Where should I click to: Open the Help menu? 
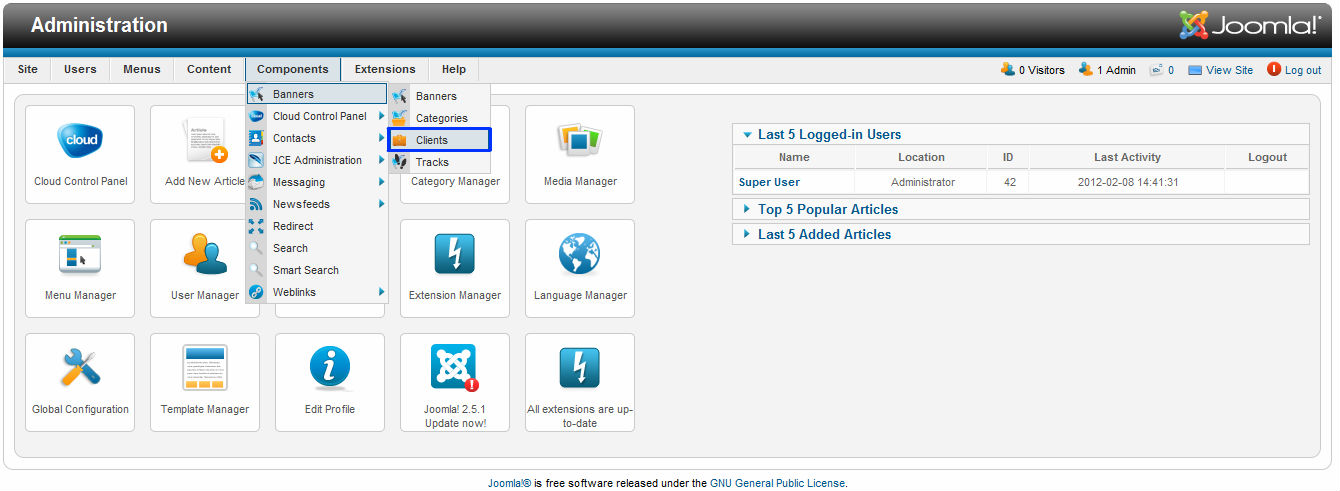coord(454,69)
